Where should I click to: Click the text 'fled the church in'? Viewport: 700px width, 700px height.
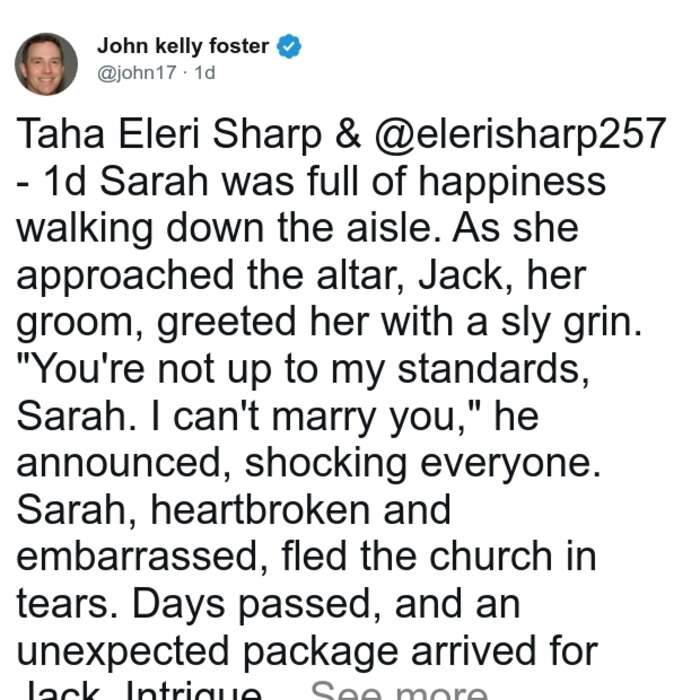point(439,557)
